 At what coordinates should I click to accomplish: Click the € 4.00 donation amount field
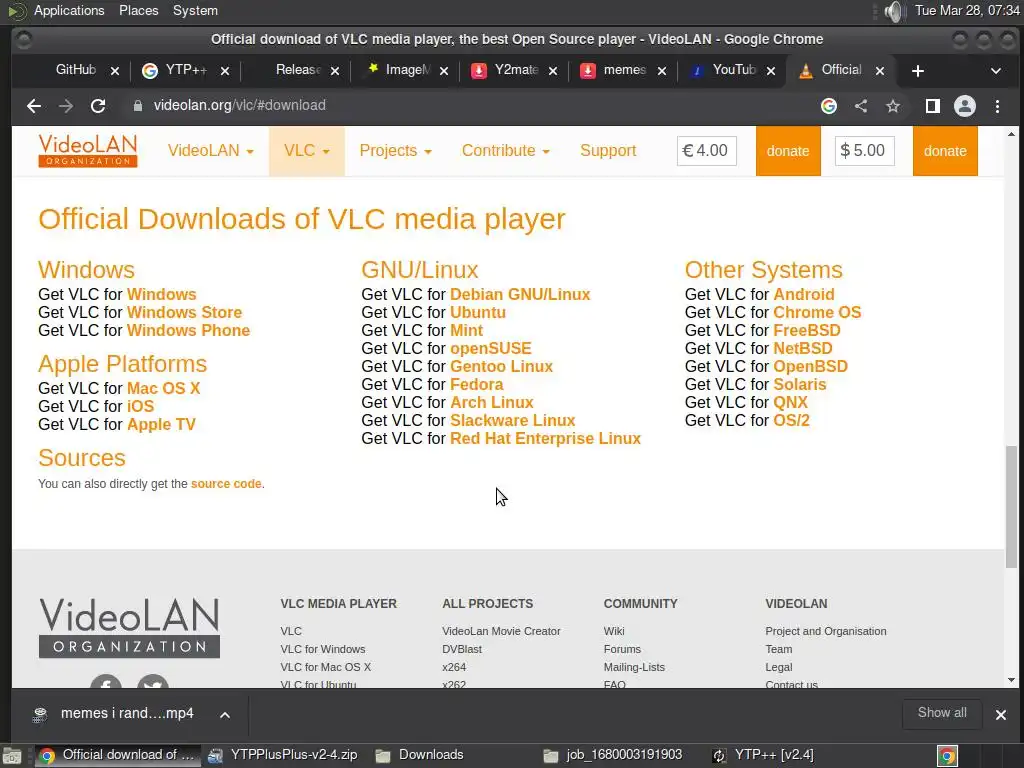(707, 151)
